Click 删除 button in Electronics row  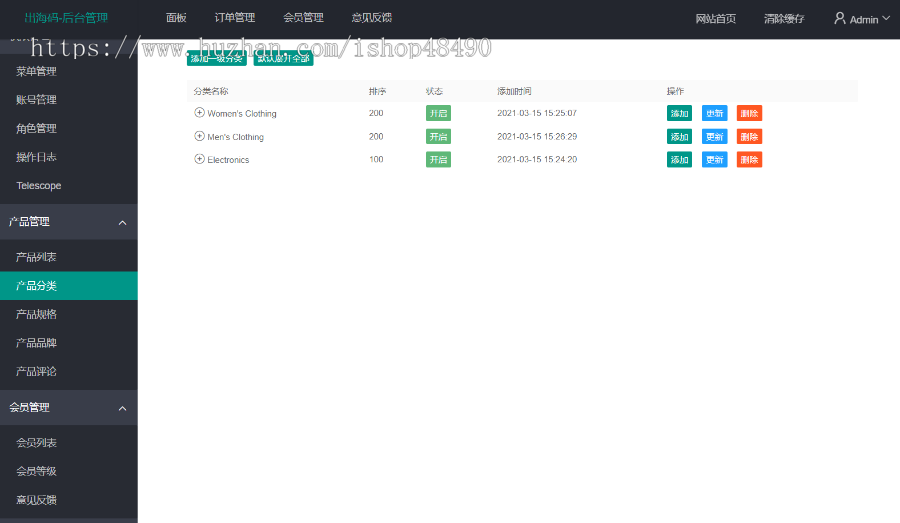click(x=749, y=160)
